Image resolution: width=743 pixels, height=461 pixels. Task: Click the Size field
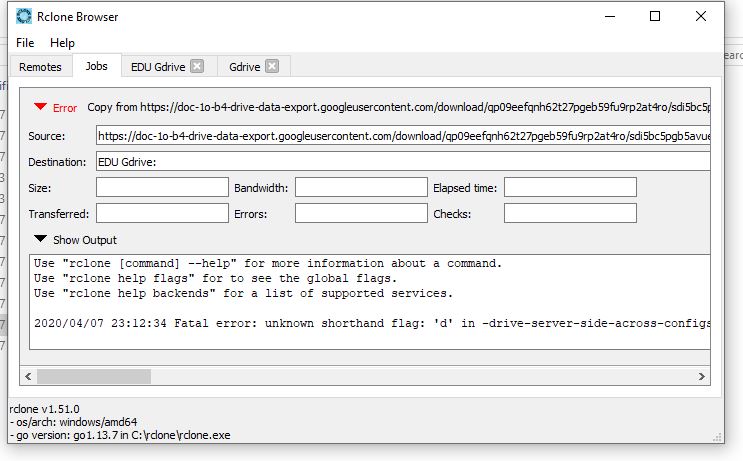[162, 188]
